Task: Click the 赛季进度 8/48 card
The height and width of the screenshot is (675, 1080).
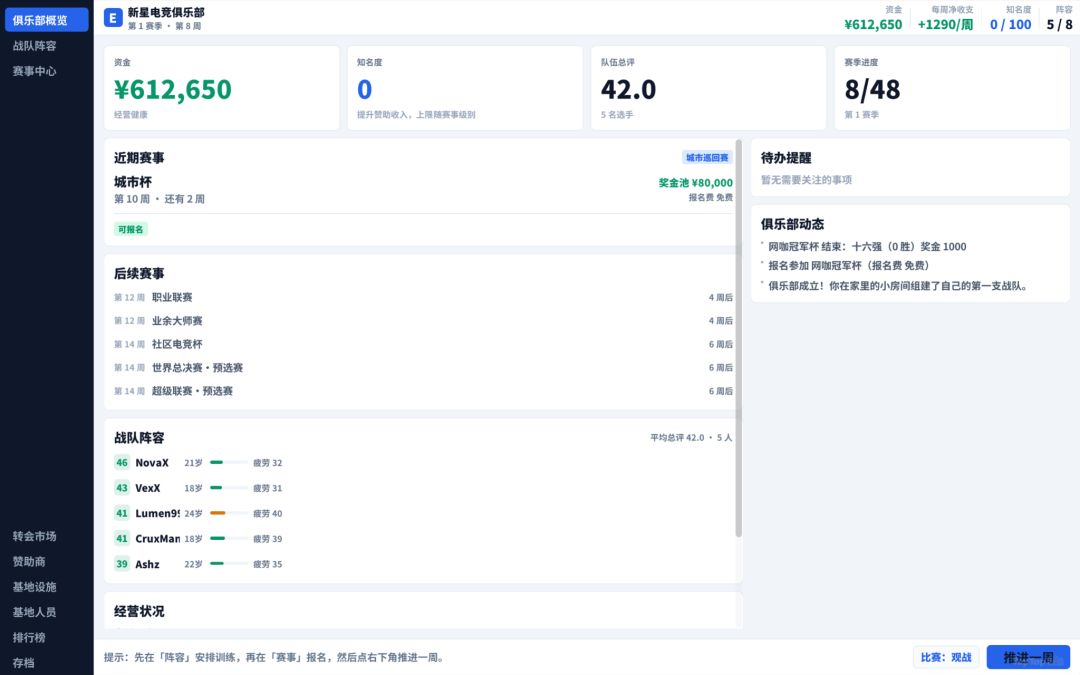Action: coord(952,88)
